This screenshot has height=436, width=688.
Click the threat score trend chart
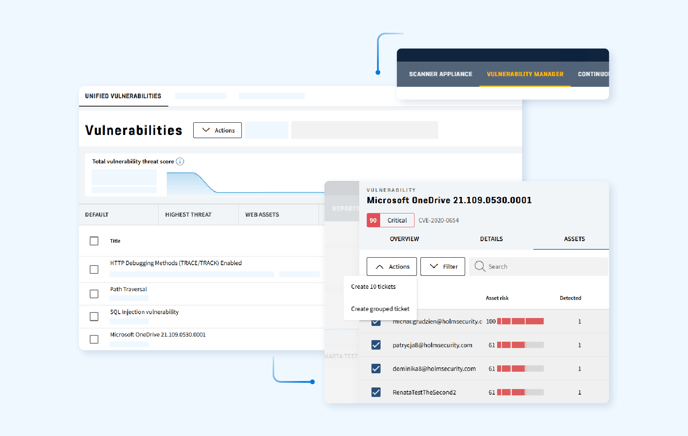(x=245, y=183)
